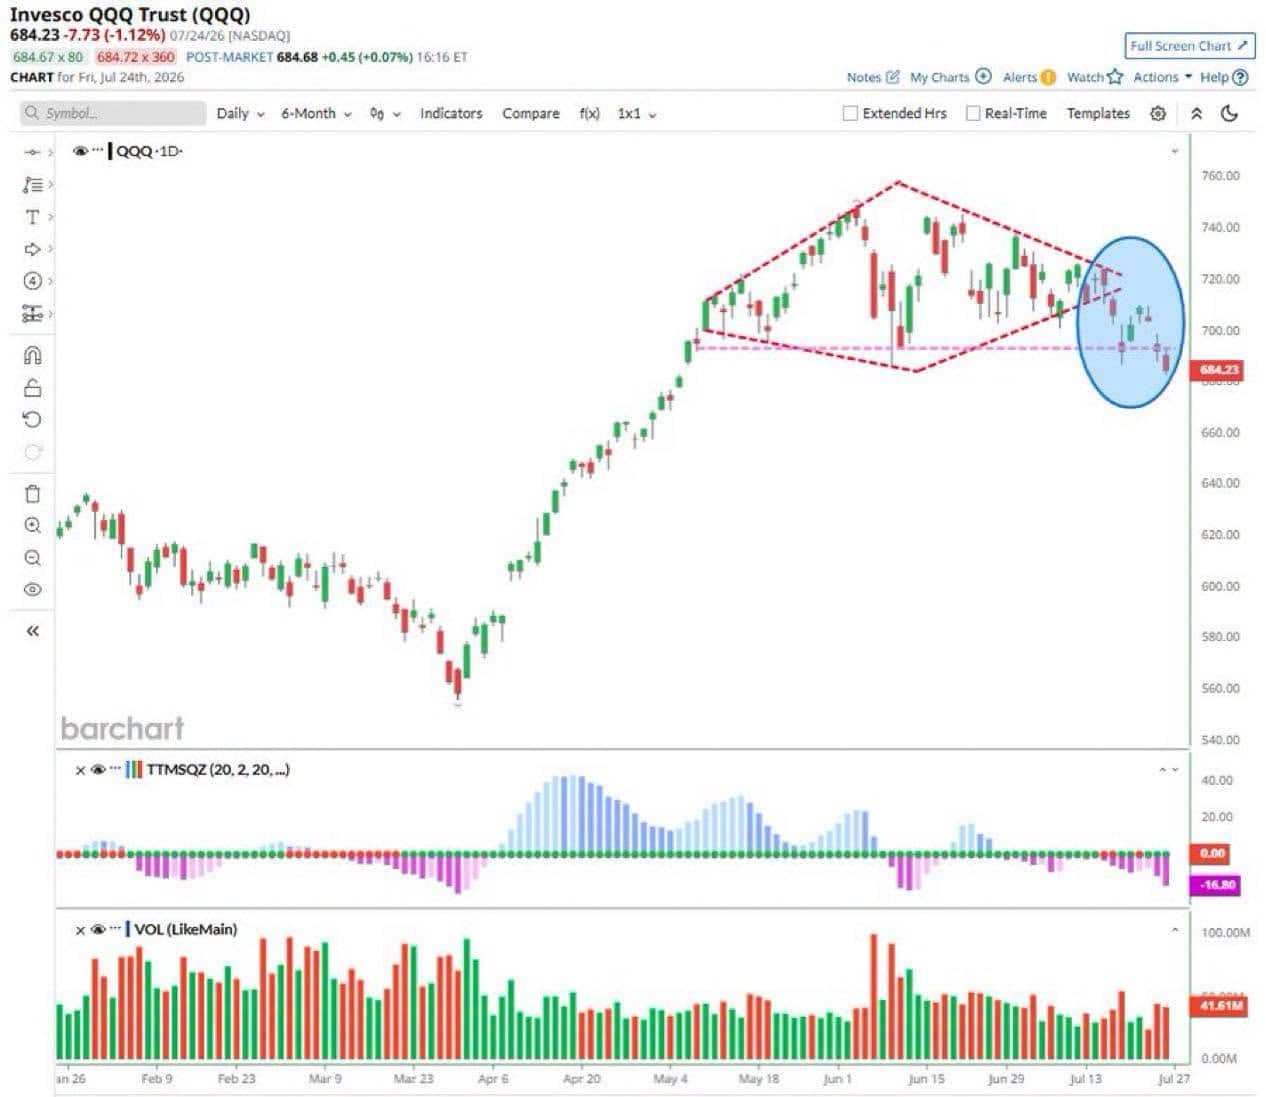Open QQQ series more options dots
Screen dimensions: 1266x1097
97,150
